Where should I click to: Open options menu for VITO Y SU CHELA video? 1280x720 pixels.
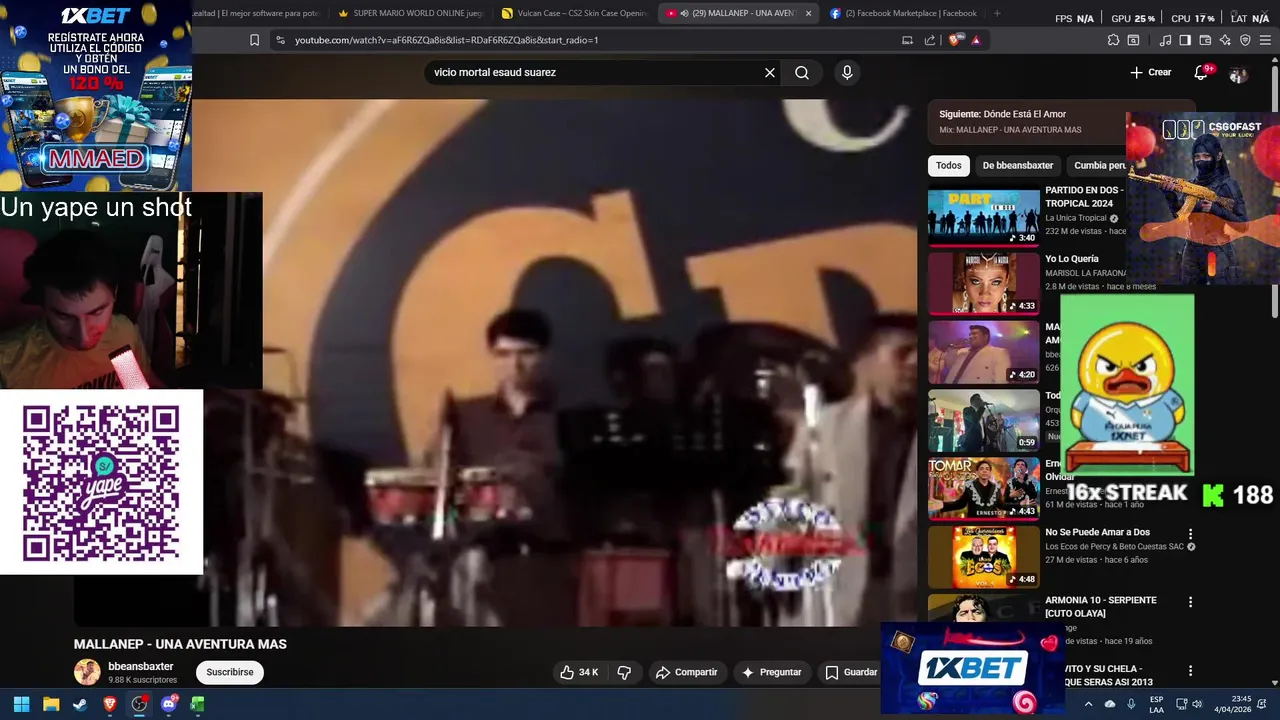click(x=1190, y=671)
